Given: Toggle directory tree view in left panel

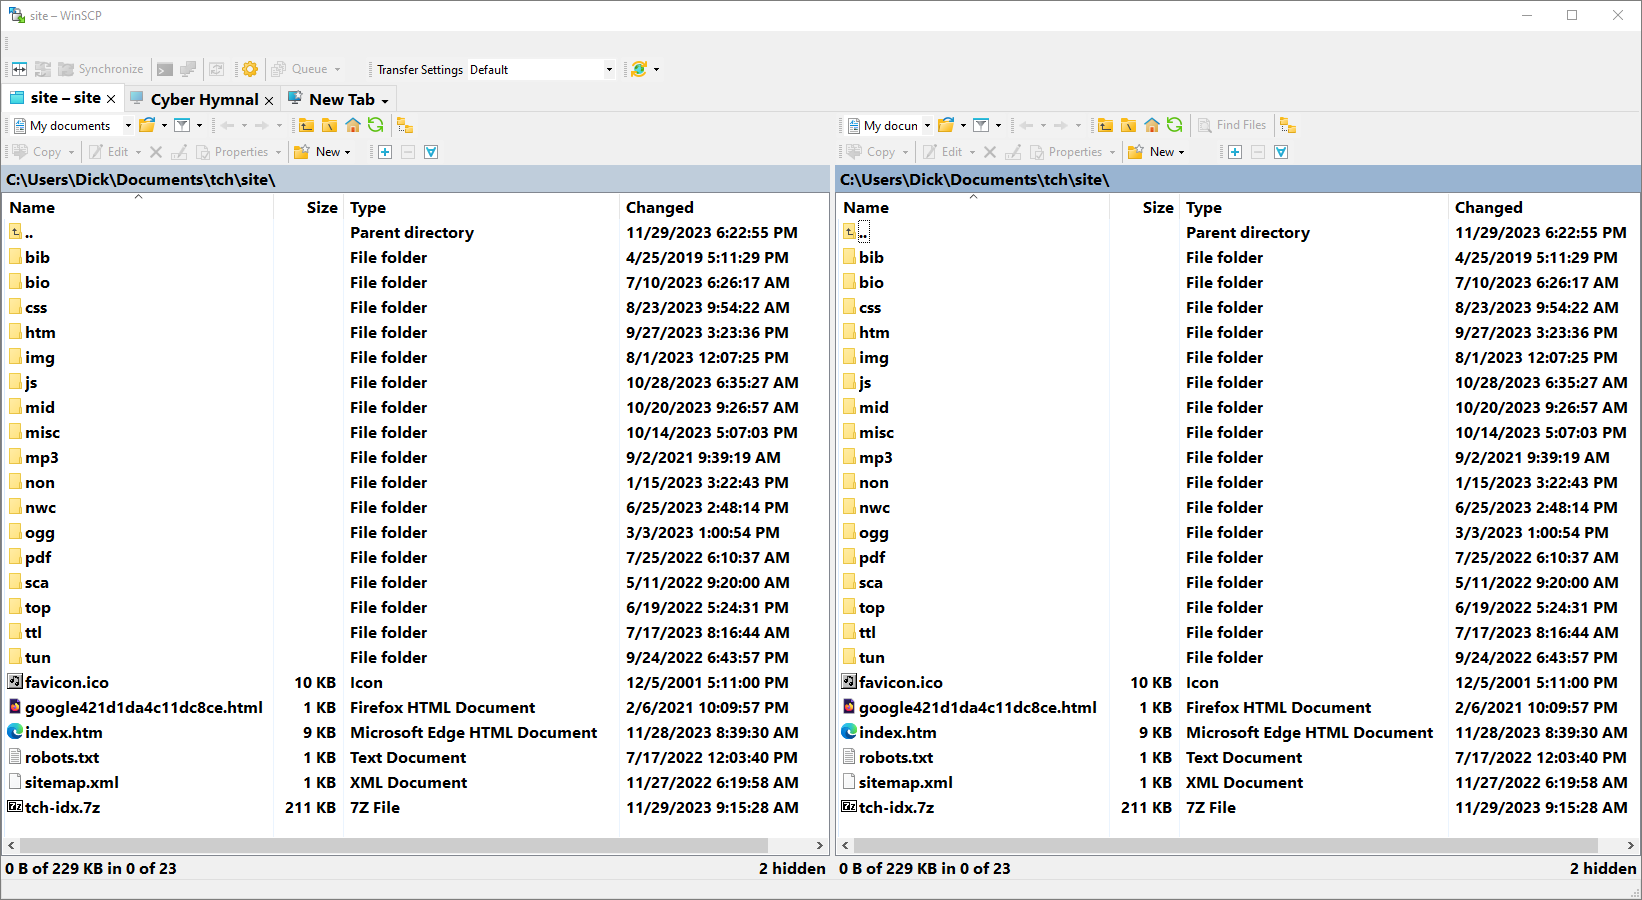Looking at the screenshot, I should (x=405, y=125).
